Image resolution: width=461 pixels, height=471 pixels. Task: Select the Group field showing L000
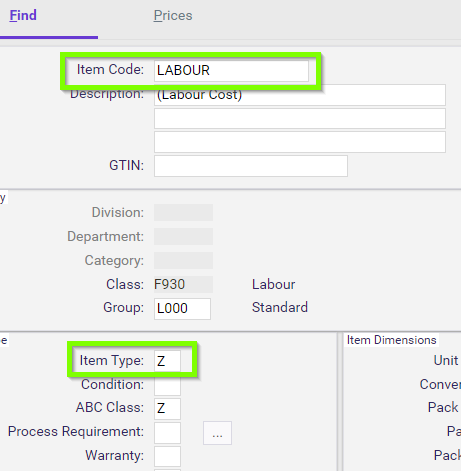coord(182,309)
